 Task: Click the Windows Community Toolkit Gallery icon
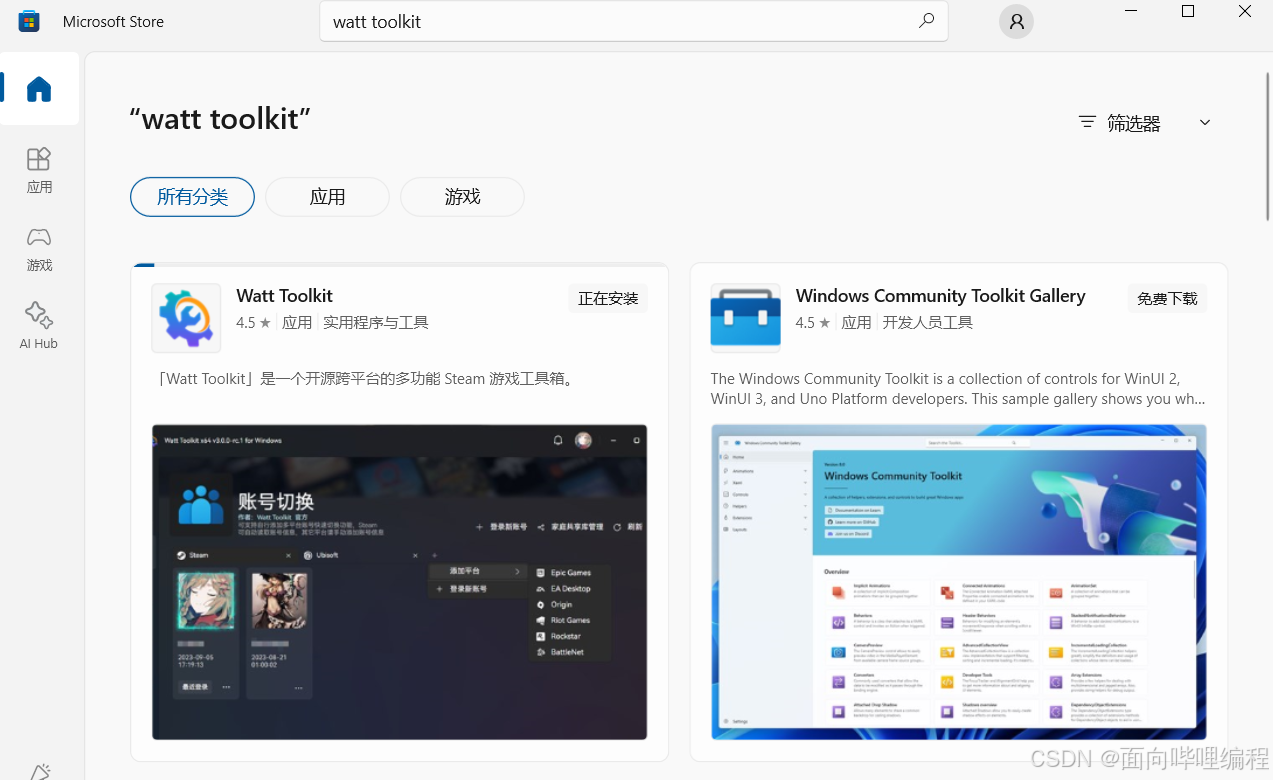pyautogui.click(x=745, y=318)
